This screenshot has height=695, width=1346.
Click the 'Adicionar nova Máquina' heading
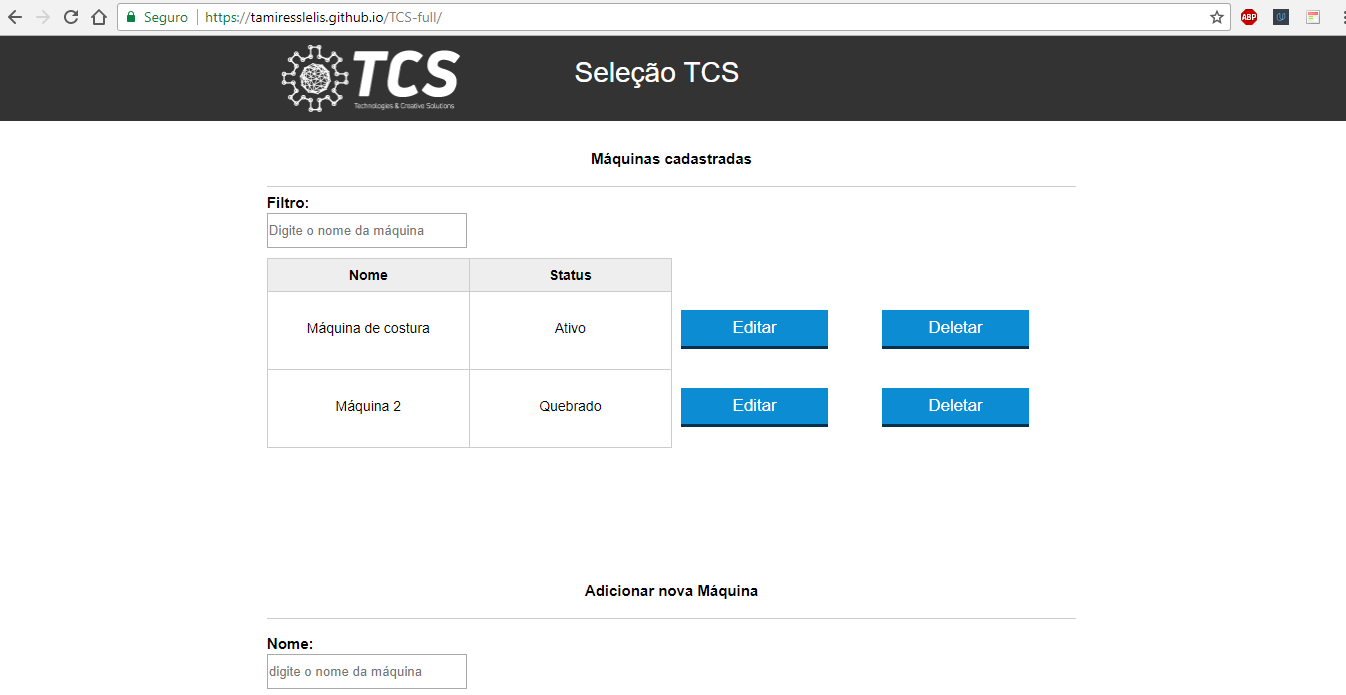(671, 591)
